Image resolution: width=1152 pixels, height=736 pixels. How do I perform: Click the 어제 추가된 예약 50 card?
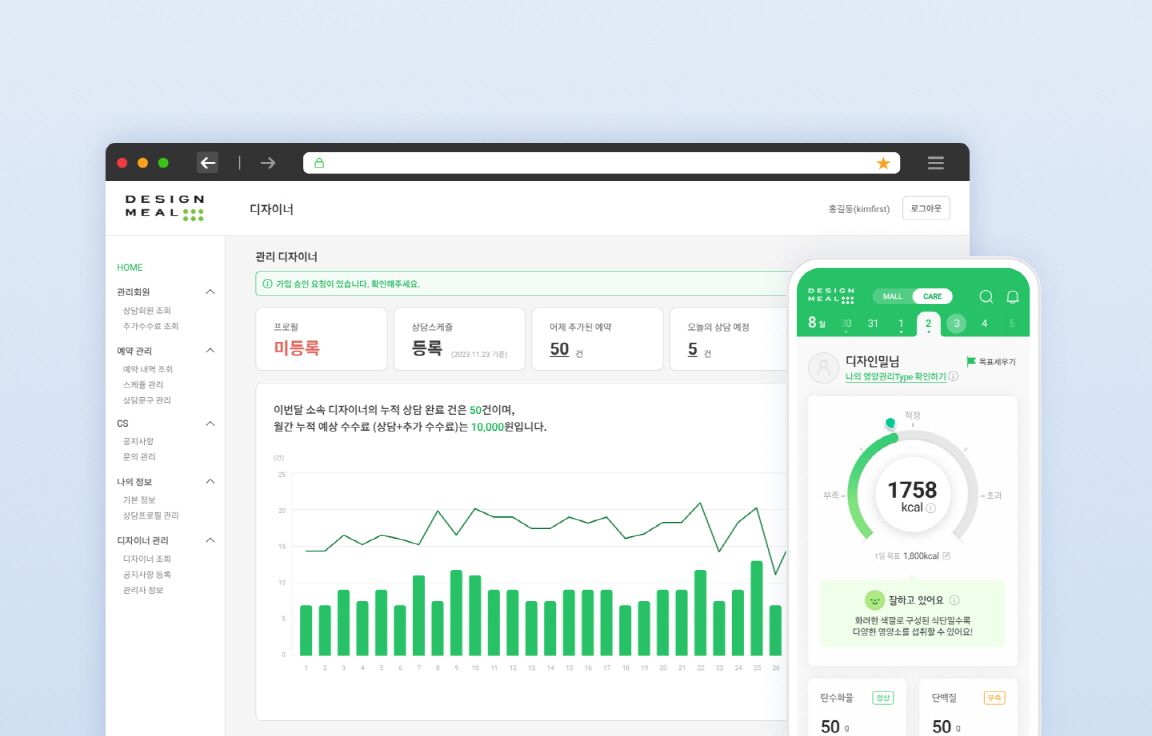(x=597, y=339)
